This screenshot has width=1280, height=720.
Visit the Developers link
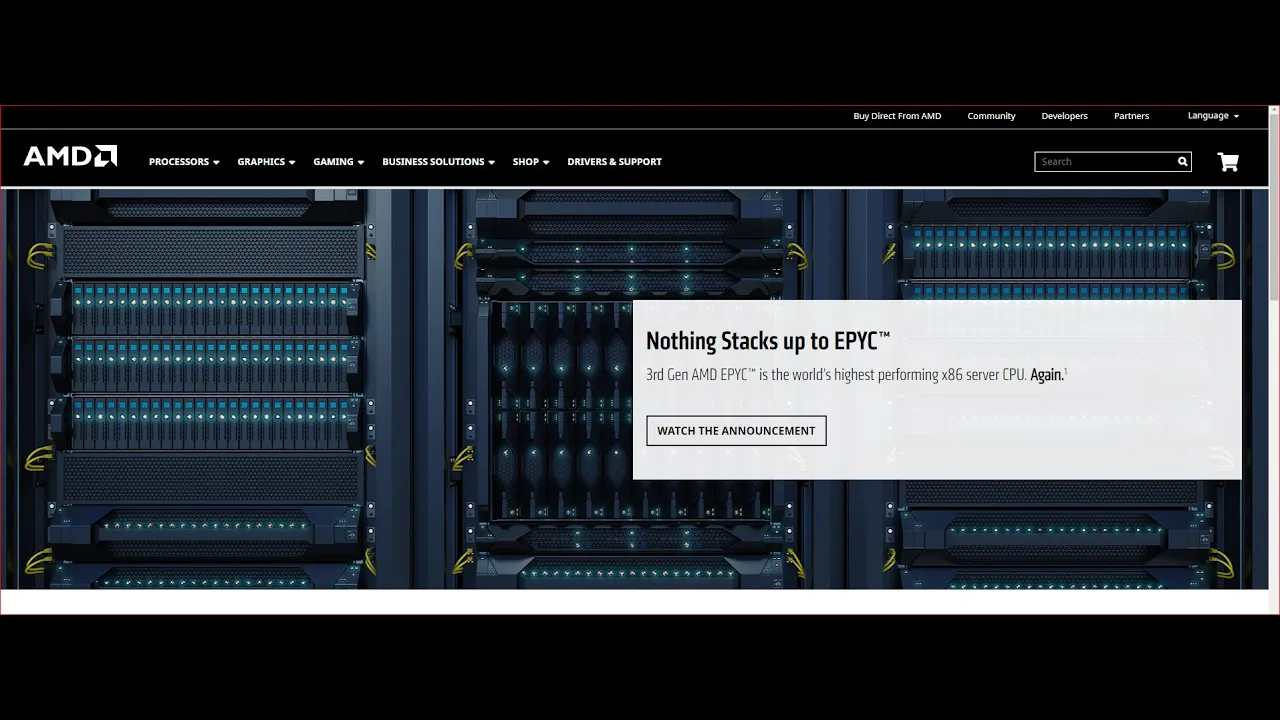[1064, 116]
